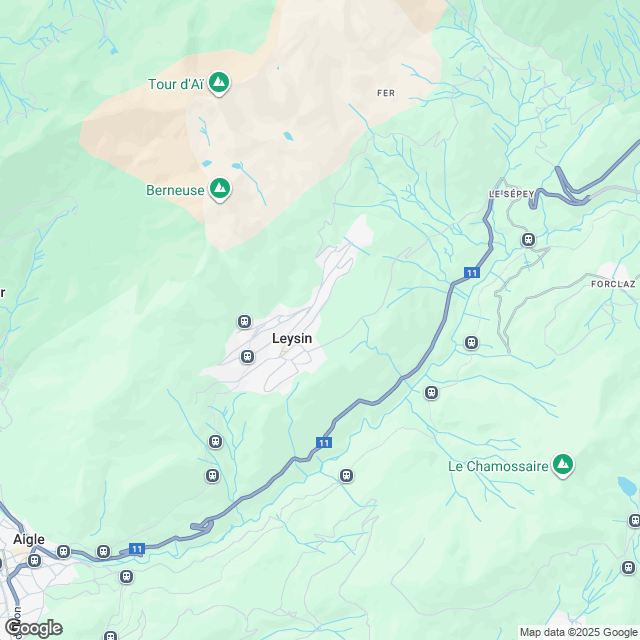Screen dimensions: 640x640
Task: Click the Tour d'Aï mountain peak marker
Action: [x=219, y=83]
